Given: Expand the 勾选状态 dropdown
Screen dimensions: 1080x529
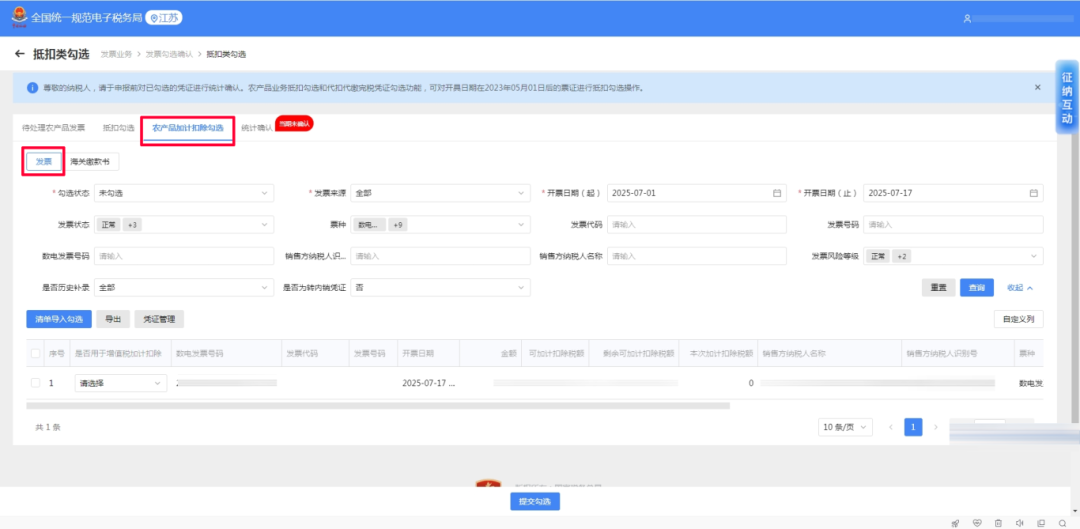Looking at the screenshot, I should pos(184,194).
